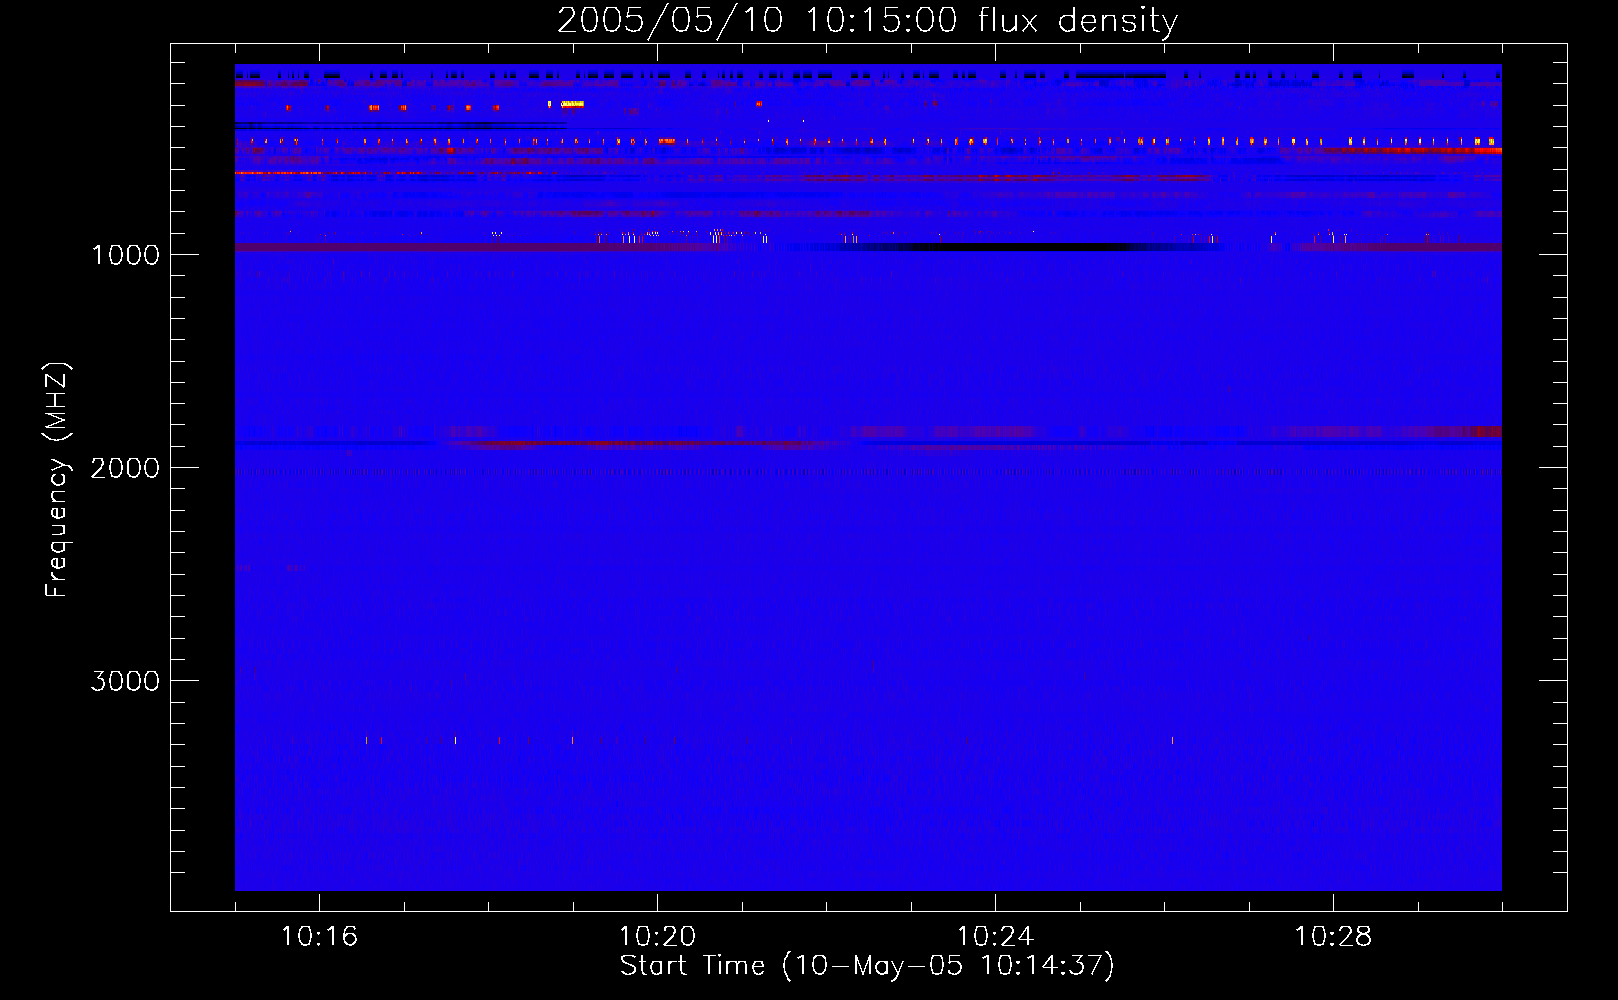Click the 1000 frequency tick label
This screenshot has width=1618, height=1000.
click(x=126, y=255)
